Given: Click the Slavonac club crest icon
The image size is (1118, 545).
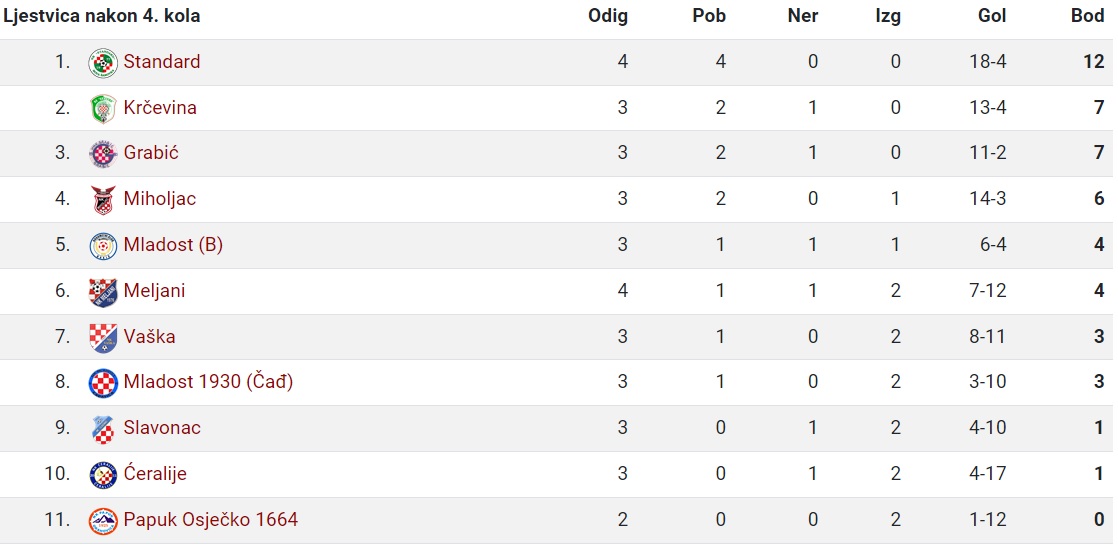Looking at the screenshot, I should coord(103,429).
